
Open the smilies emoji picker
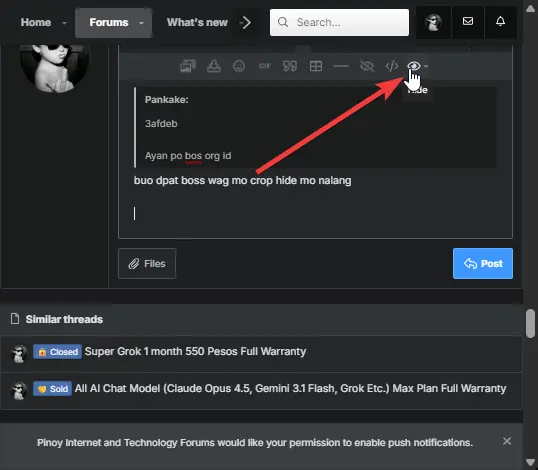tap(239, 66)
